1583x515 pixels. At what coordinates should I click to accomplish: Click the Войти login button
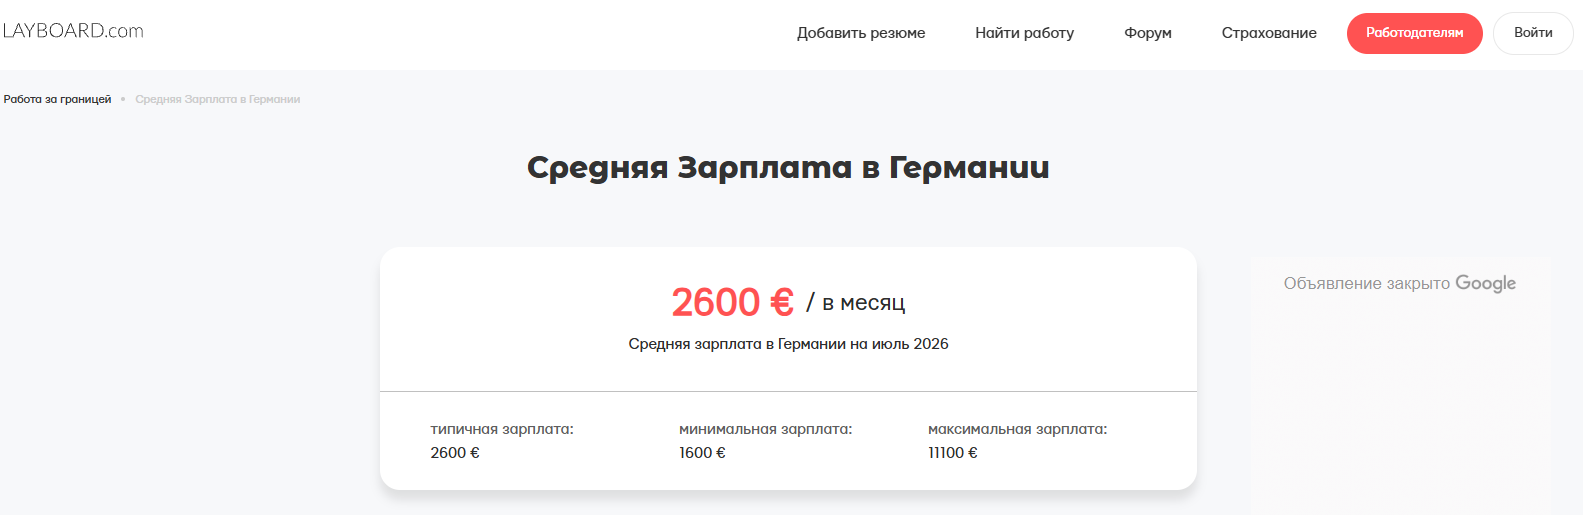(x=1533, y=33)
